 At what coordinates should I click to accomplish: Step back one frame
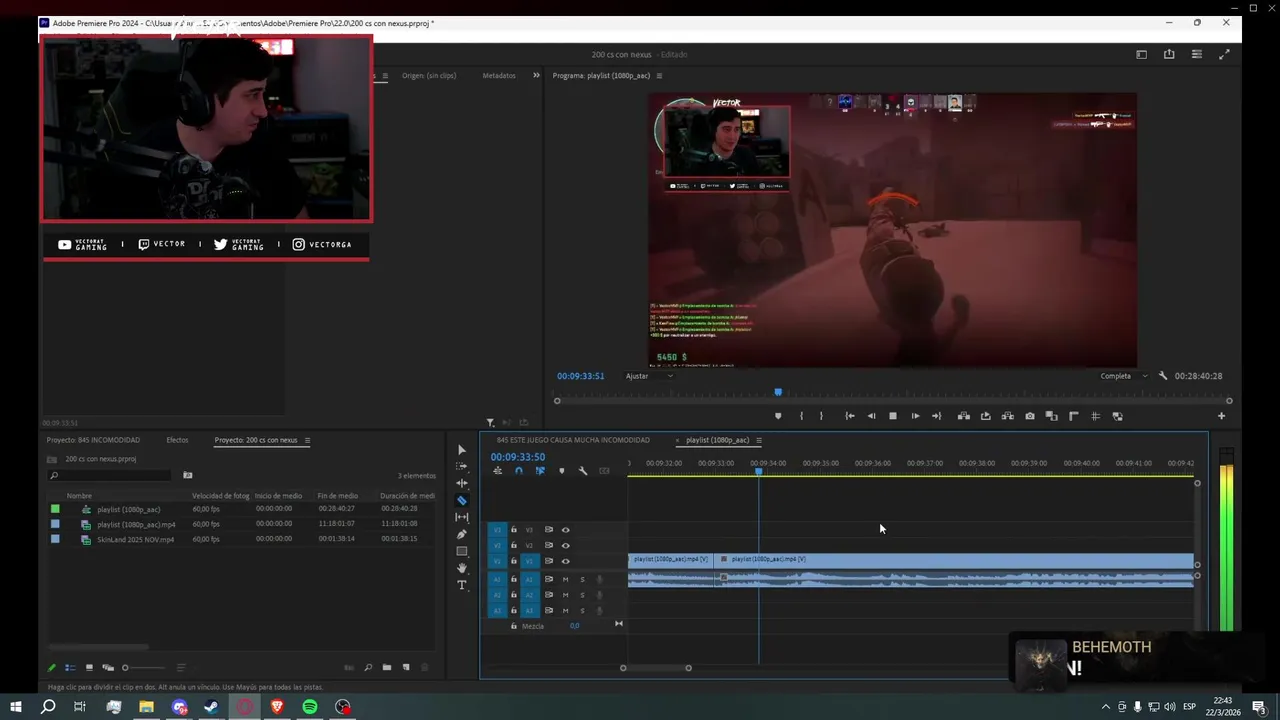[871, 416]
